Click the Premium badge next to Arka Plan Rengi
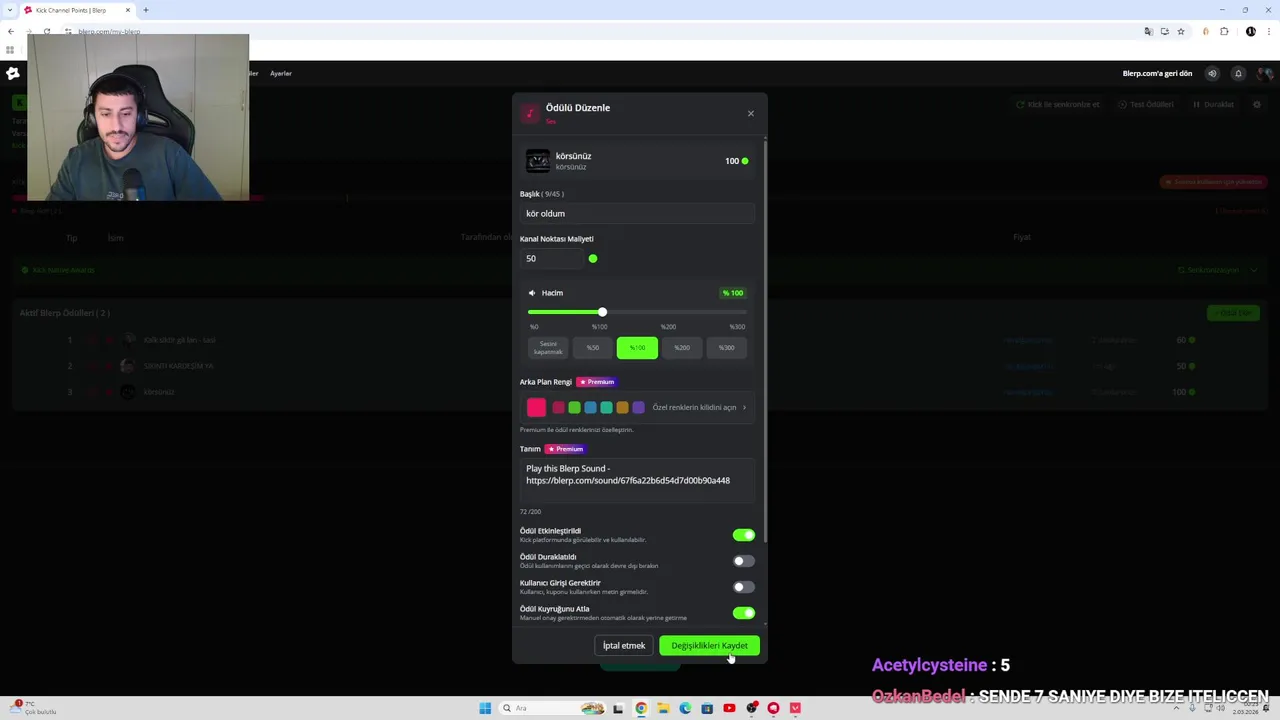 (x=597, y=382)
